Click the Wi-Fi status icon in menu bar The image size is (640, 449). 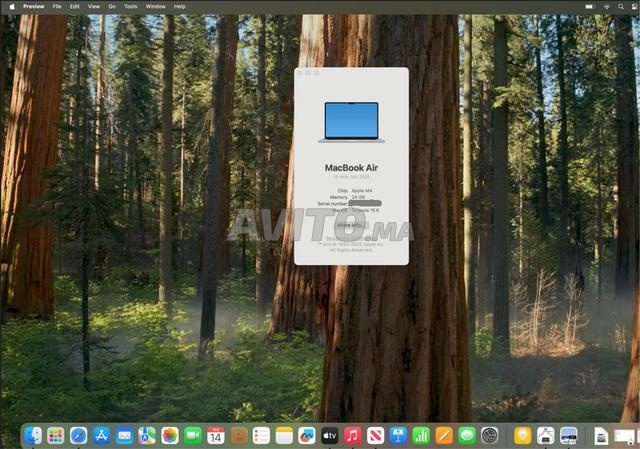tap(606, 6)
